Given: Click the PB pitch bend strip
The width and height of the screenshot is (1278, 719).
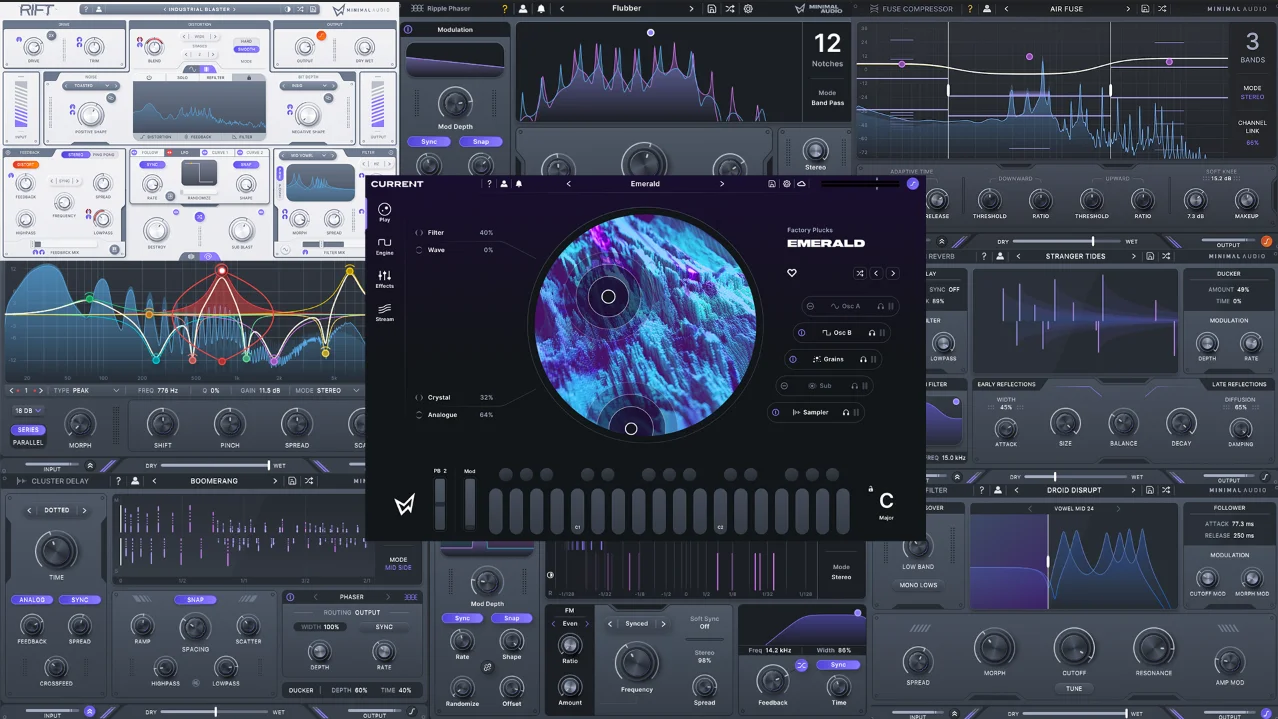Looking at the screenshot, I should [440, 504].
